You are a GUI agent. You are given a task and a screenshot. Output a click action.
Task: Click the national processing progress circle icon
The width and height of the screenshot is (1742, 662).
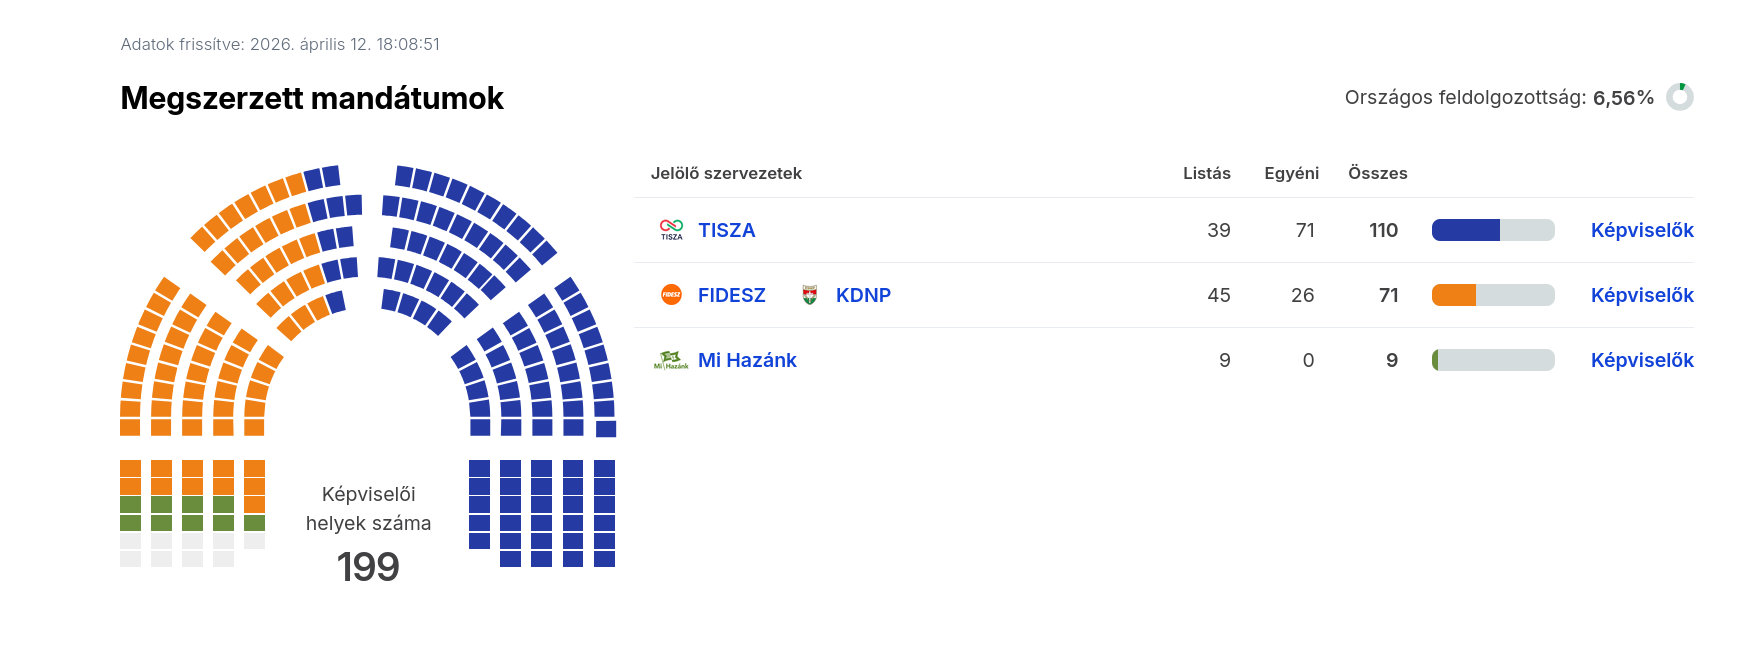(x=1680, y=97)
